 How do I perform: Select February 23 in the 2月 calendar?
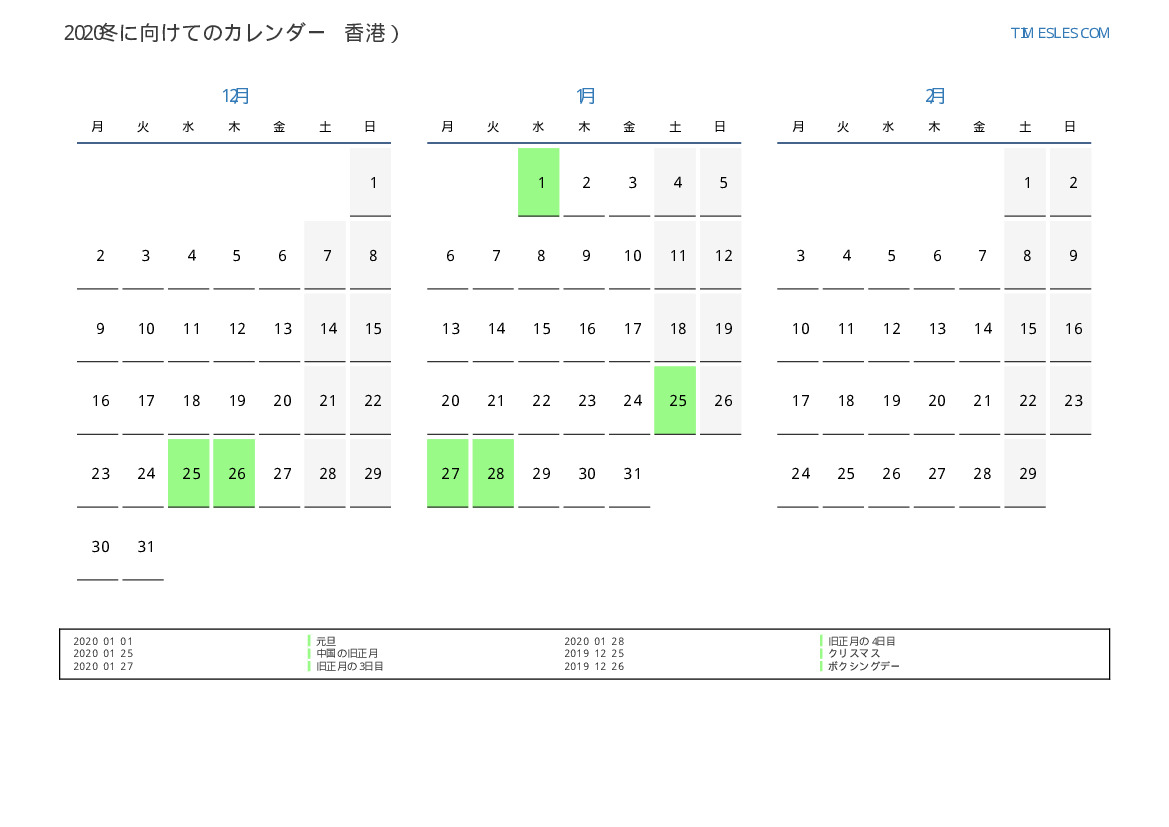point(1071,401)
